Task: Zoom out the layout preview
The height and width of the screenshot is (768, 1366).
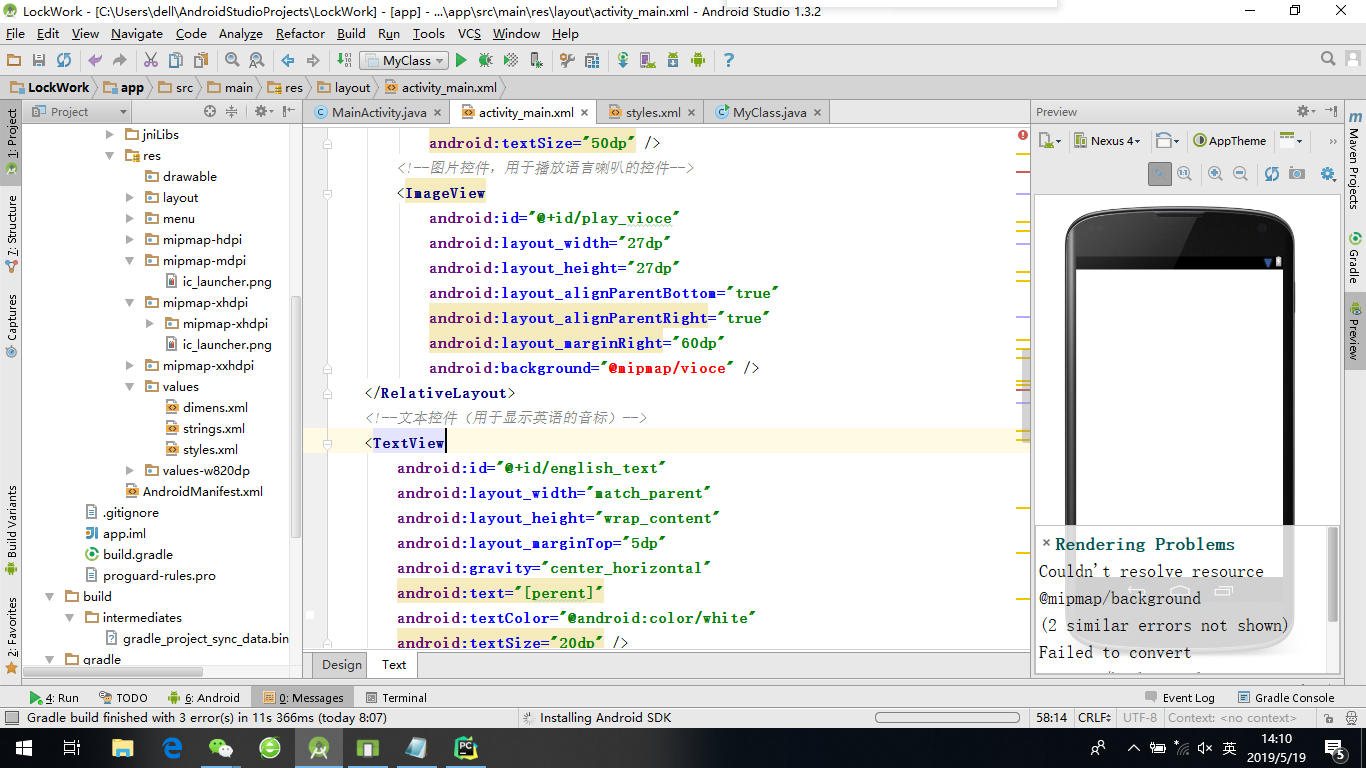Action: 1240,173
